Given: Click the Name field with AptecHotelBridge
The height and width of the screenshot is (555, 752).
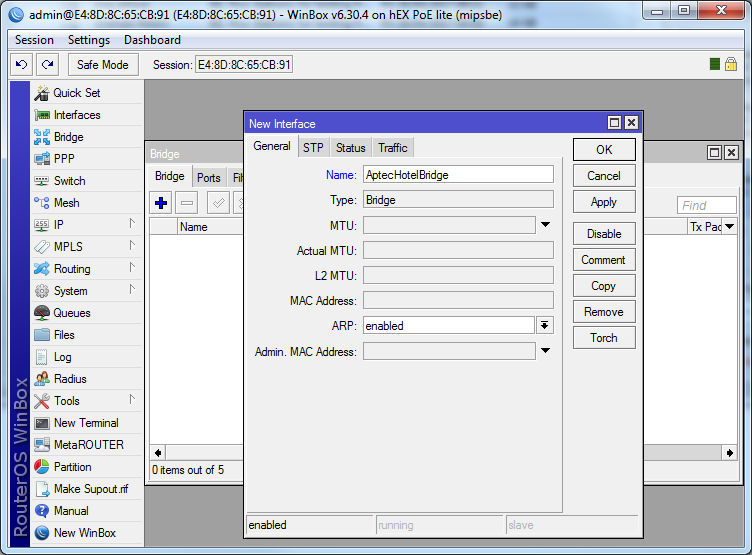Looking at the screenshot, I should point(458,175).
